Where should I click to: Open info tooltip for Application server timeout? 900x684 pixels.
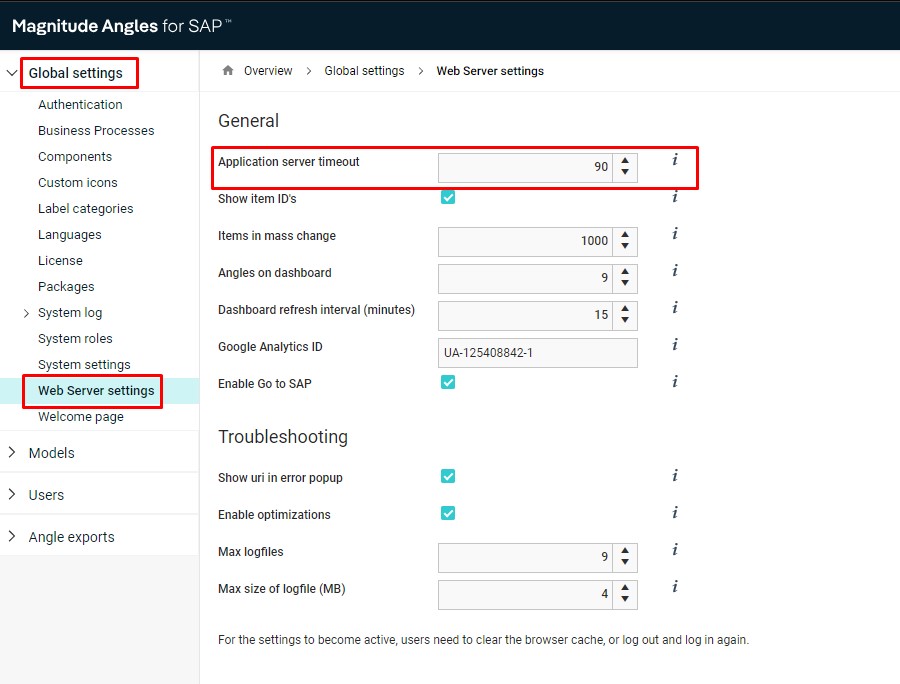[674, 161]
